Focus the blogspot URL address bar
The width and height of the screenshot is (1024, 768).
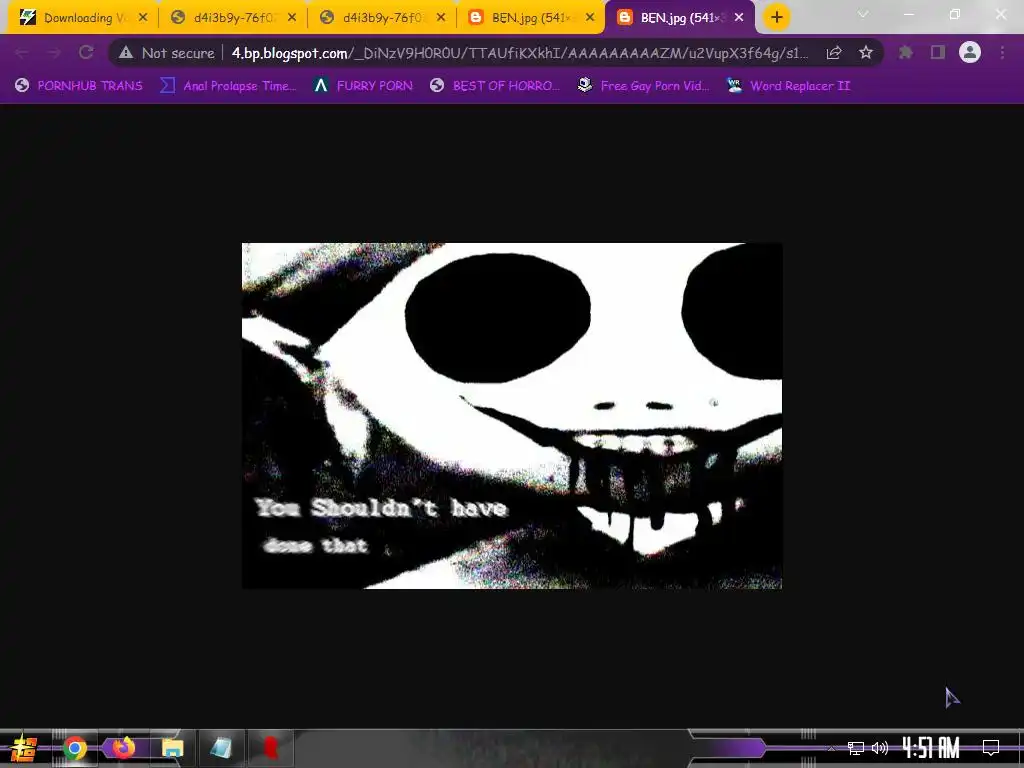[x=520, y=53]
